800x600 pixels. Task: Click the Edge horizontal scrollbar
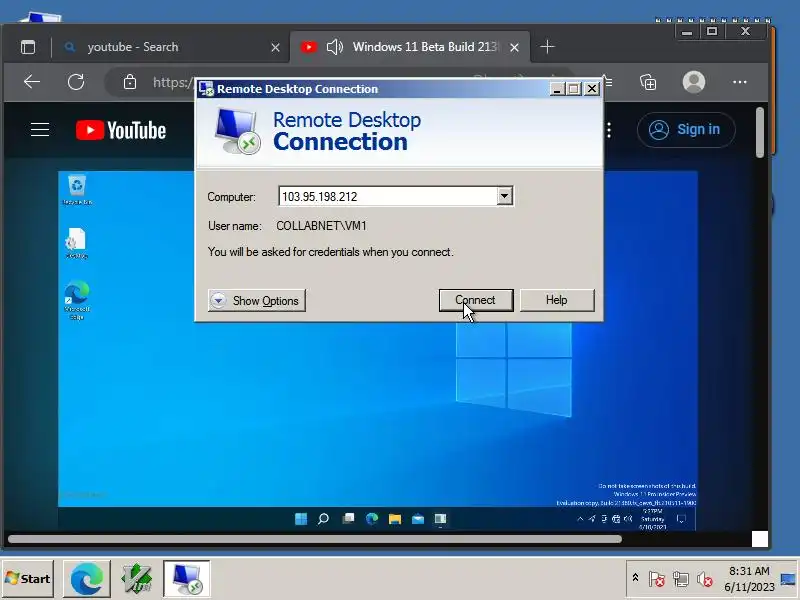[x=315, y=539]
